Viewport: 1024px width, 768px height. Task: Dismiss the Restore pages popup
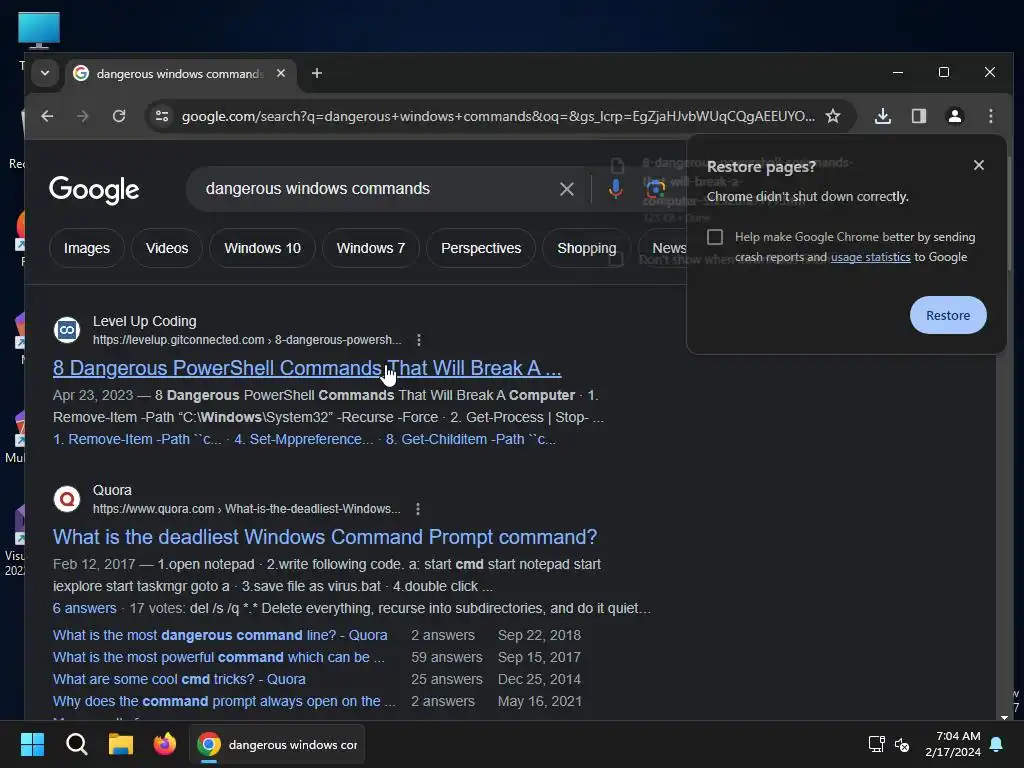[978, 165]
